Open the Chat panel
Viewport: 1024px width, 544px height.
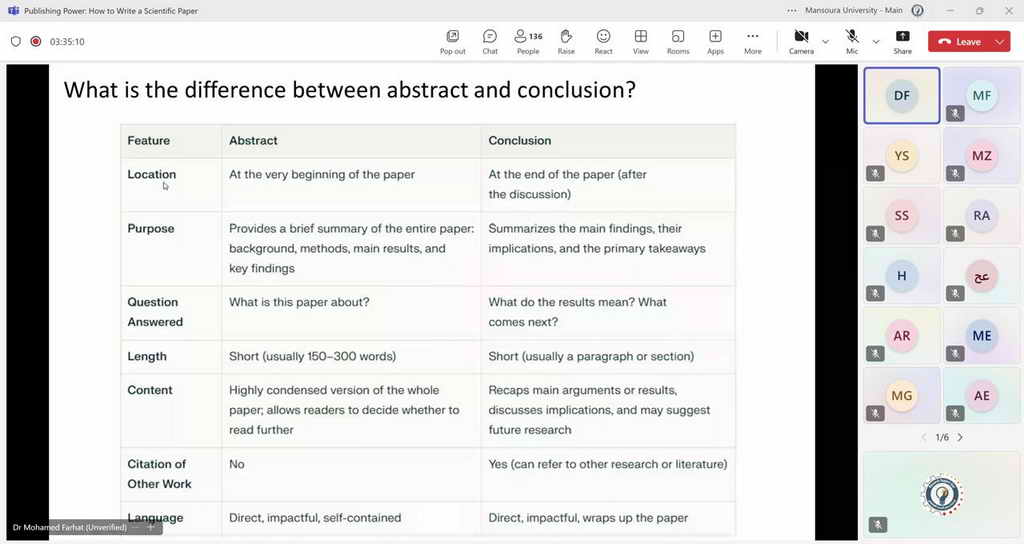490,42
